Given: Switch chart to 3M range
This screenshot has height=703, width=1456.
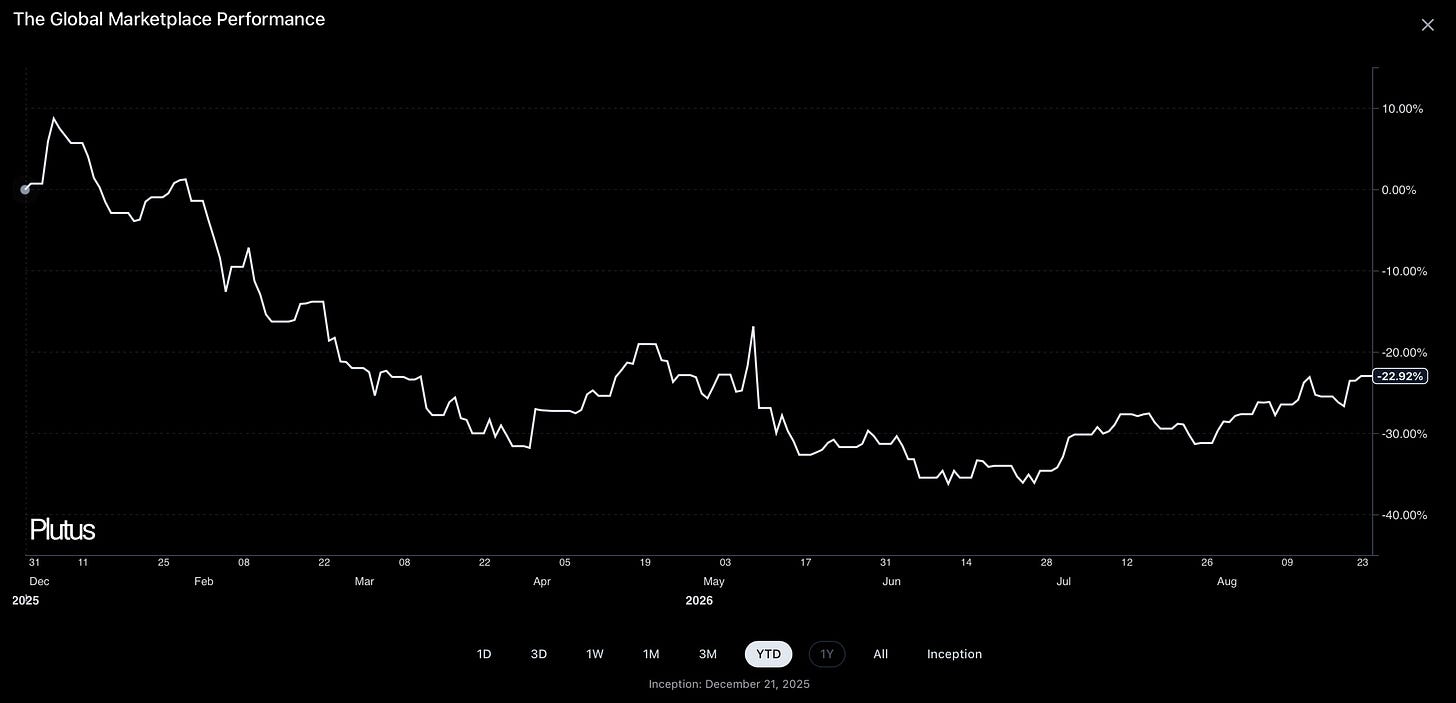Looking at the screenshot, I should click(708, 654).
